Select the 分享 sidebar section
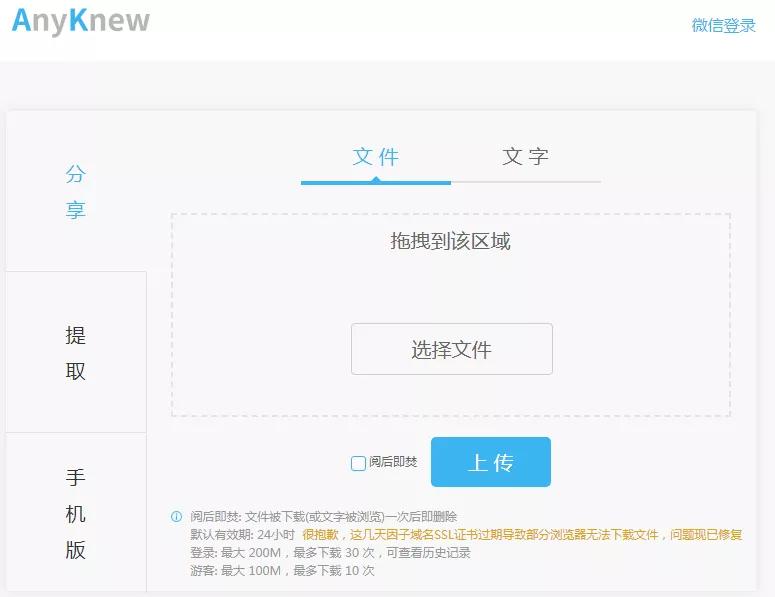Screen dimensions: 775x597 coord(76,192)
